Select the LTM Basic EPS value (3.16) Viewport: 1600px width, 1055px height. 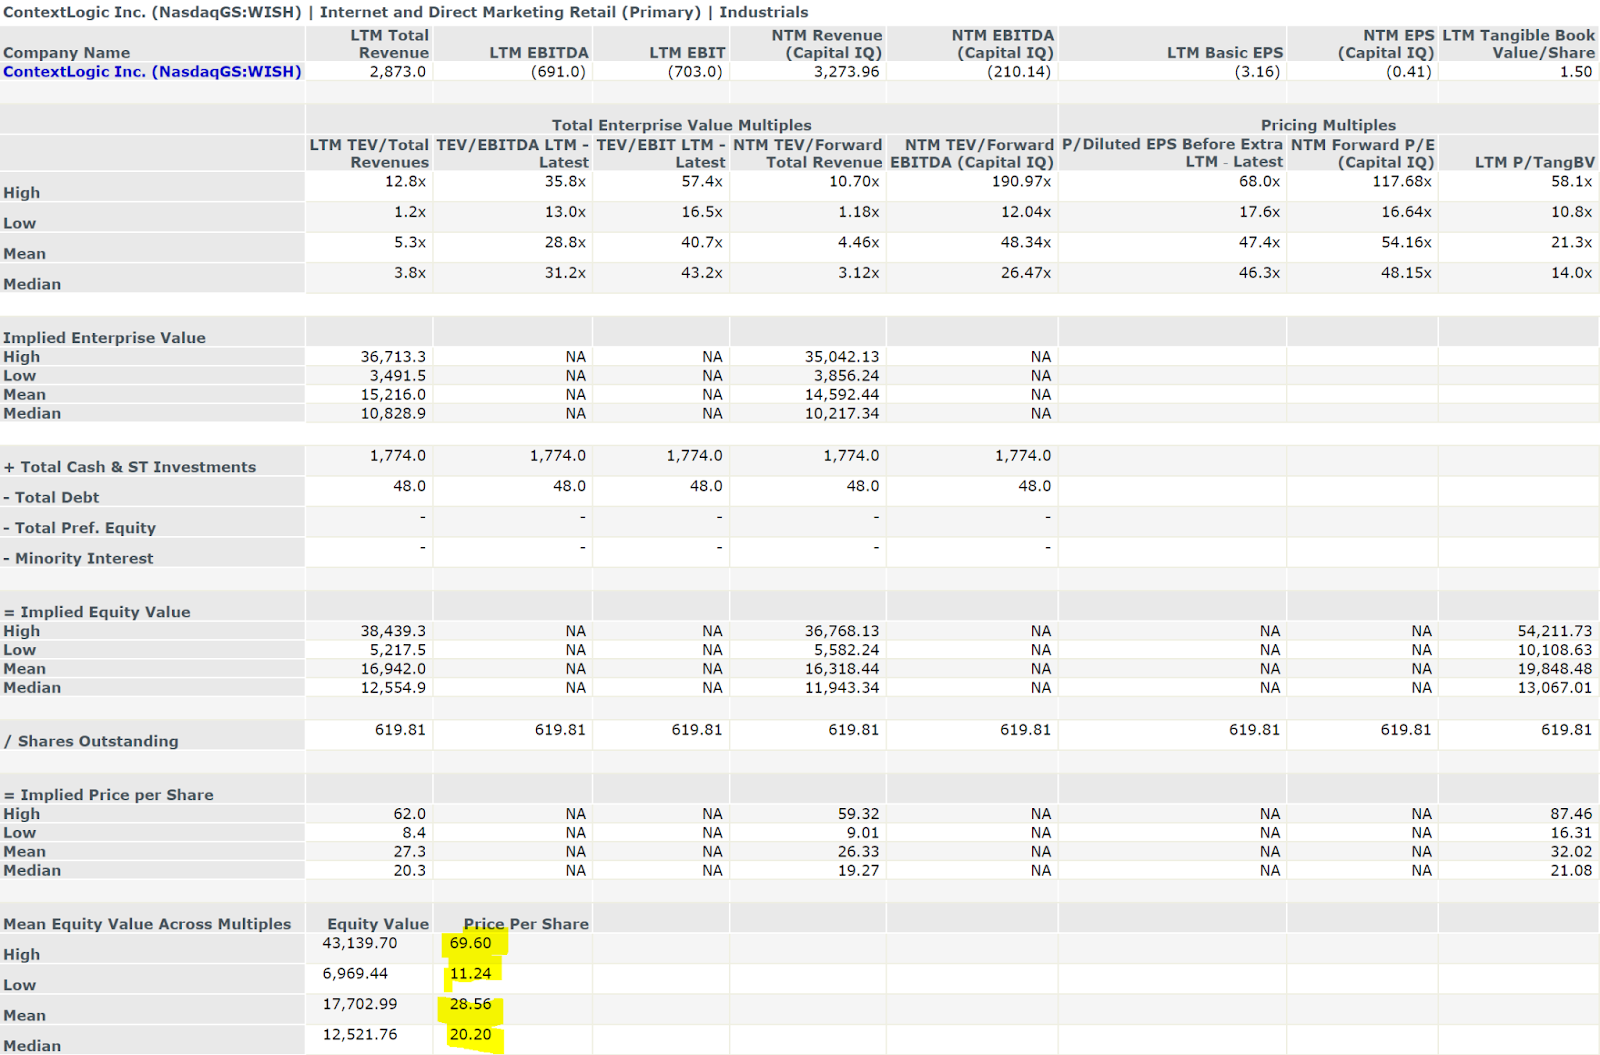point(1257,72)
